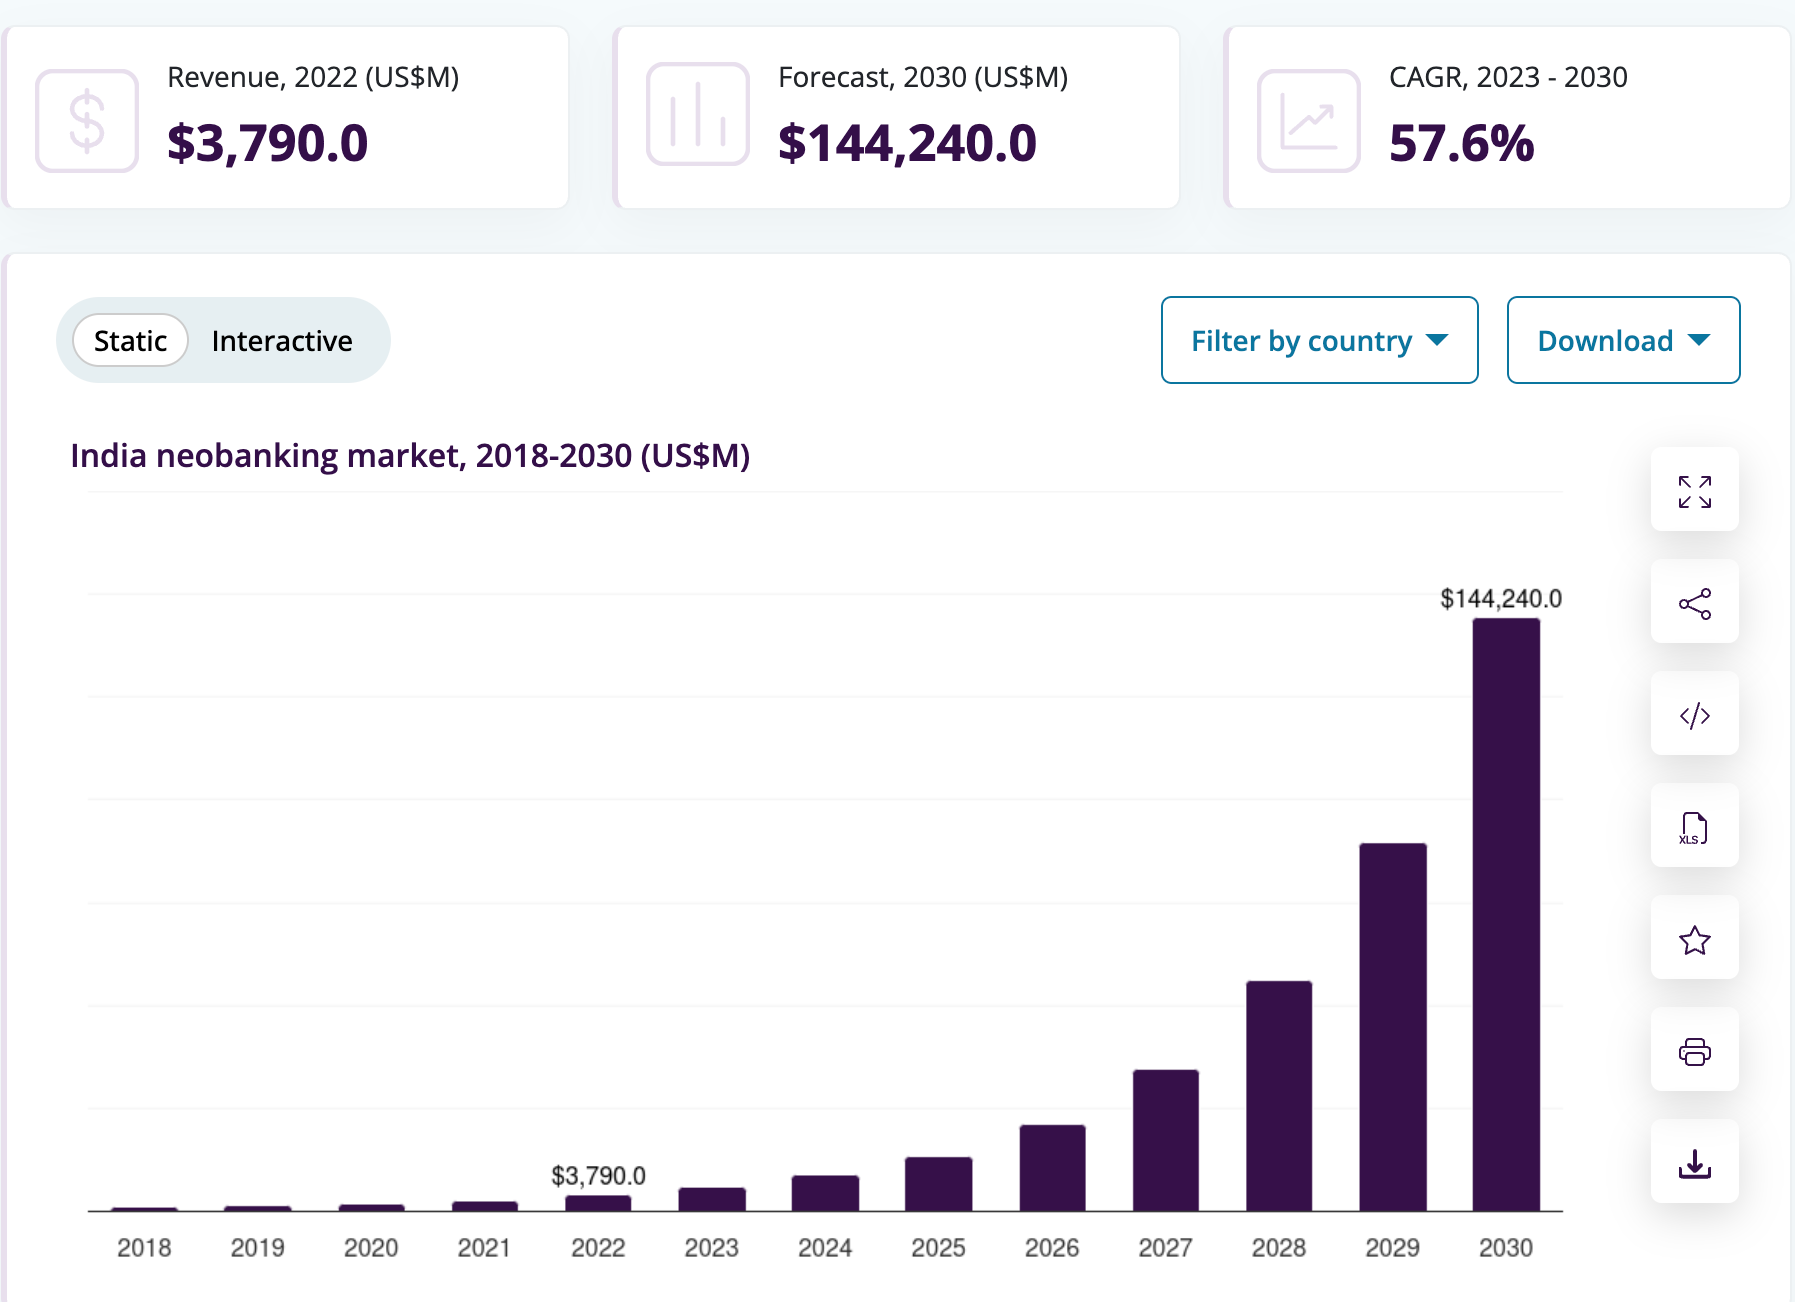The height and width of the screenshot is (1302, 1795).
Task: Switch to the Static chart view
Action: (x=130, y=341)
